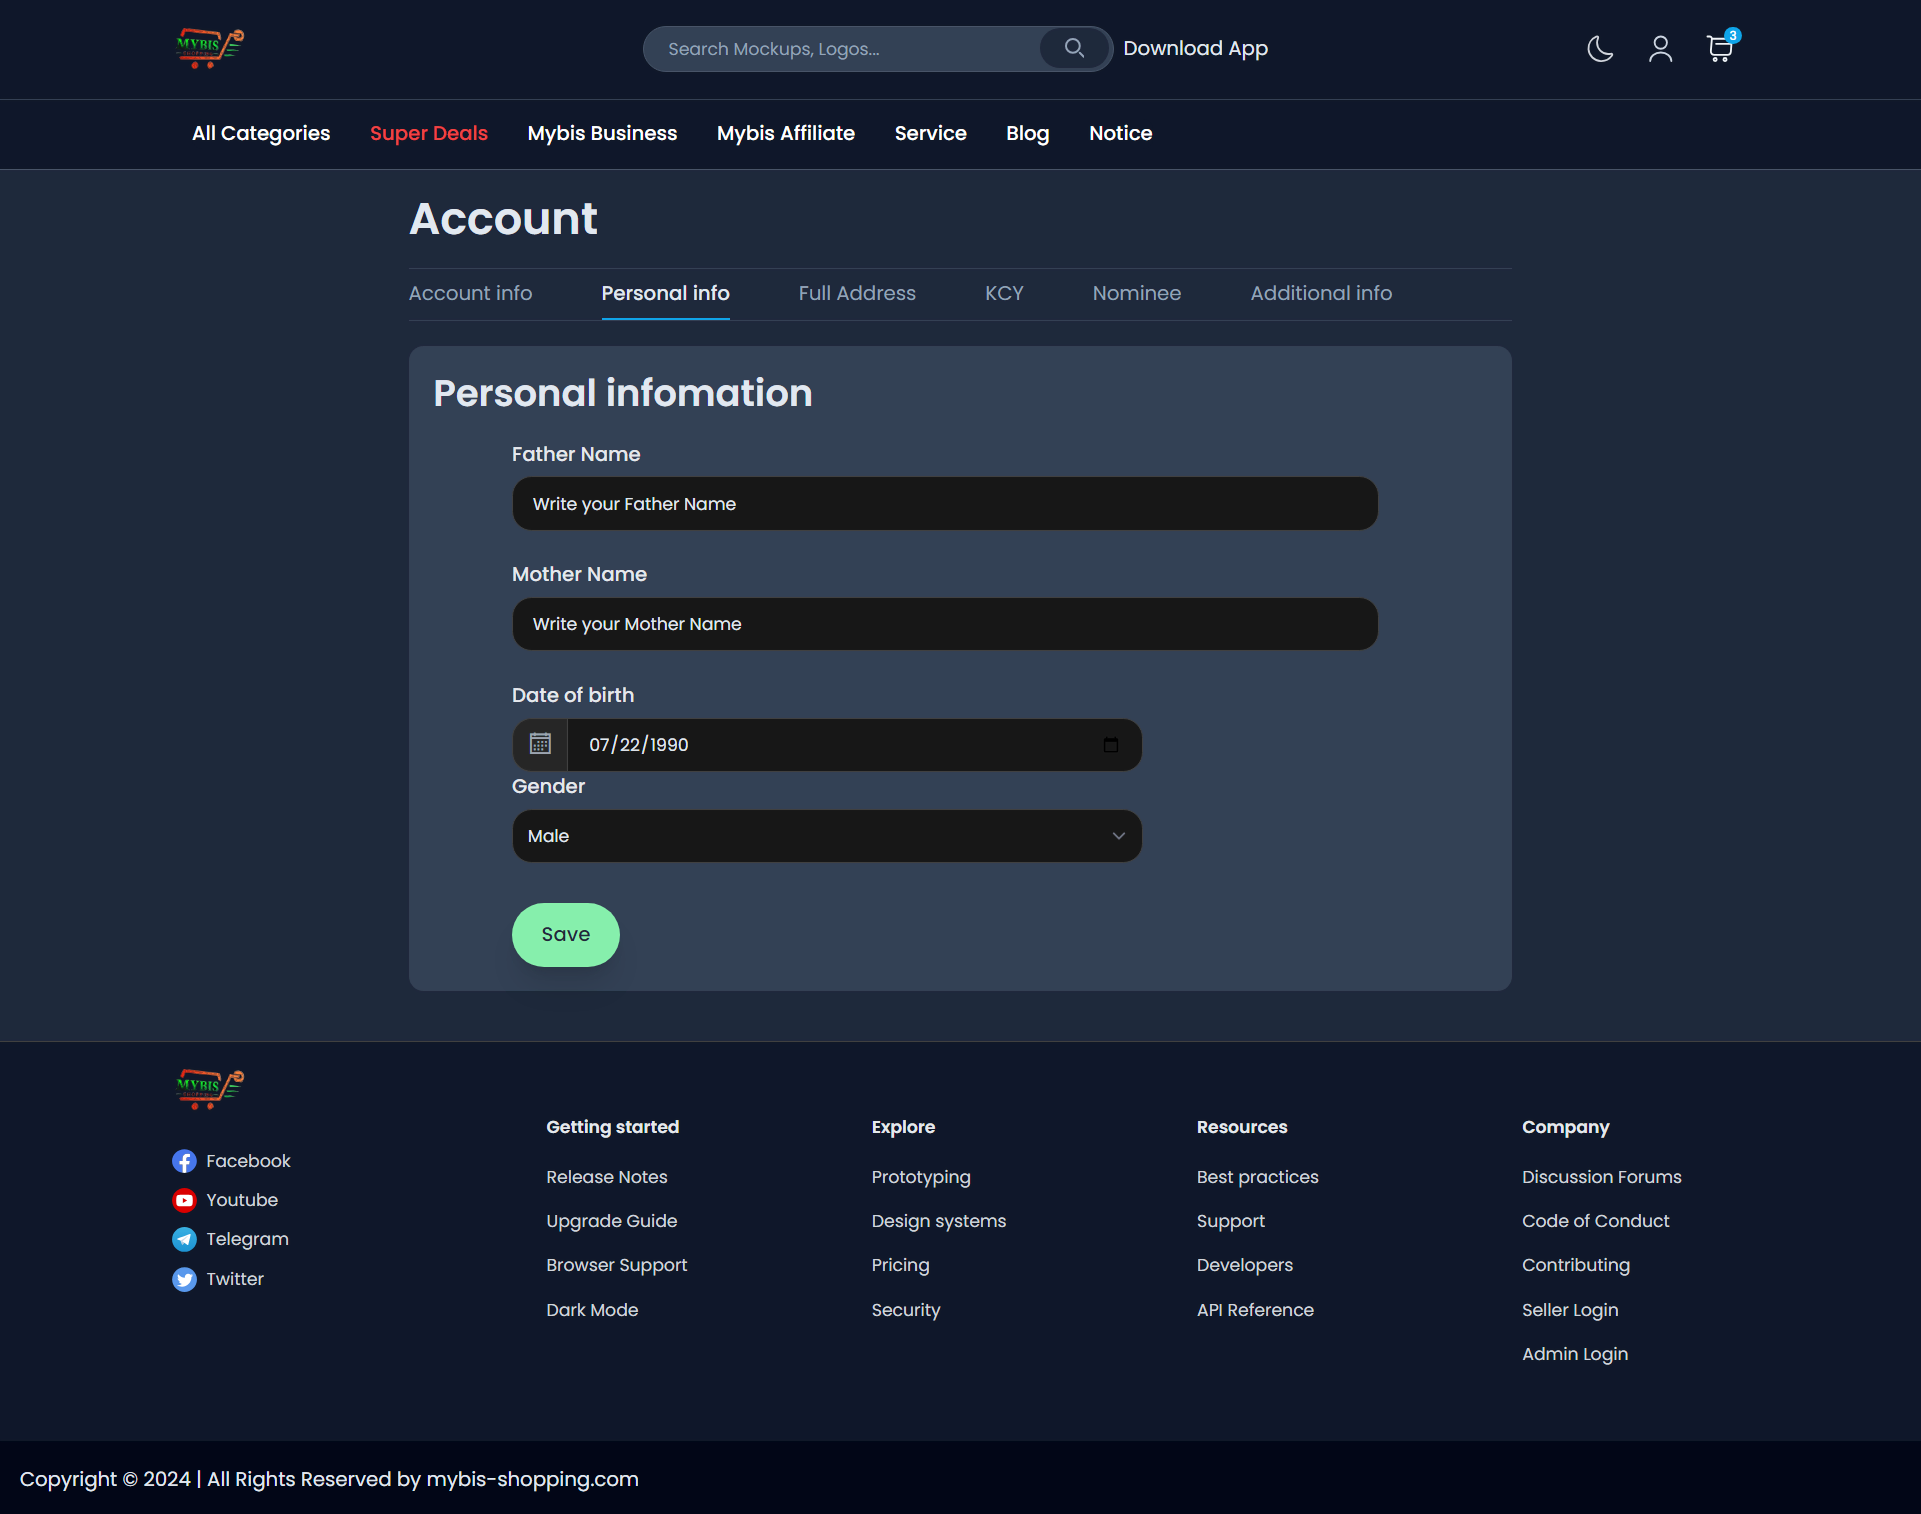Open the All Categories menu
This screenshot has height=1514, width=1921.
[261, 133]
